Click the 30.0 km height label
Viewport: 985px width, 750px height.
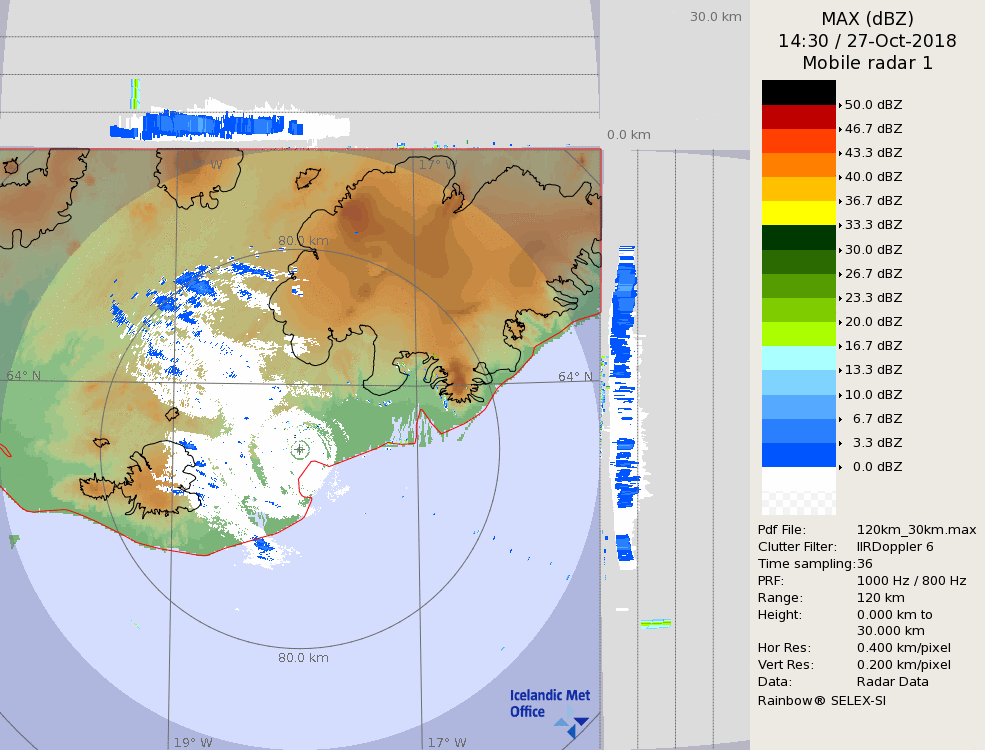point(715,16)
